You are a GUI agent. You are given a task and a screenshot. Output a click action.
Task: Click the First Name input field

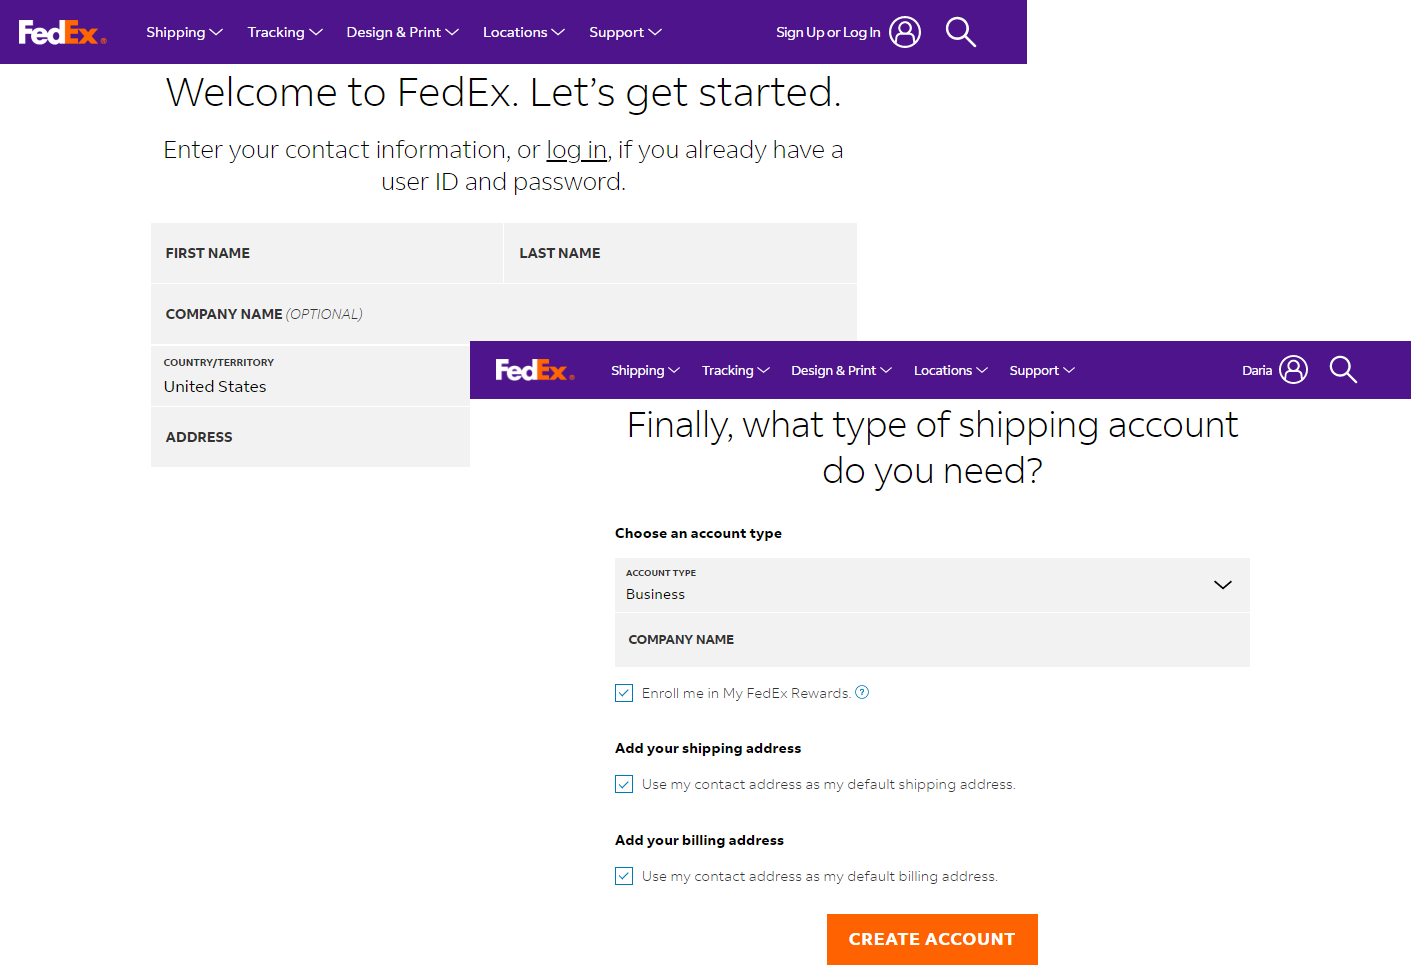pyautogui.click(x=326, y=253)
